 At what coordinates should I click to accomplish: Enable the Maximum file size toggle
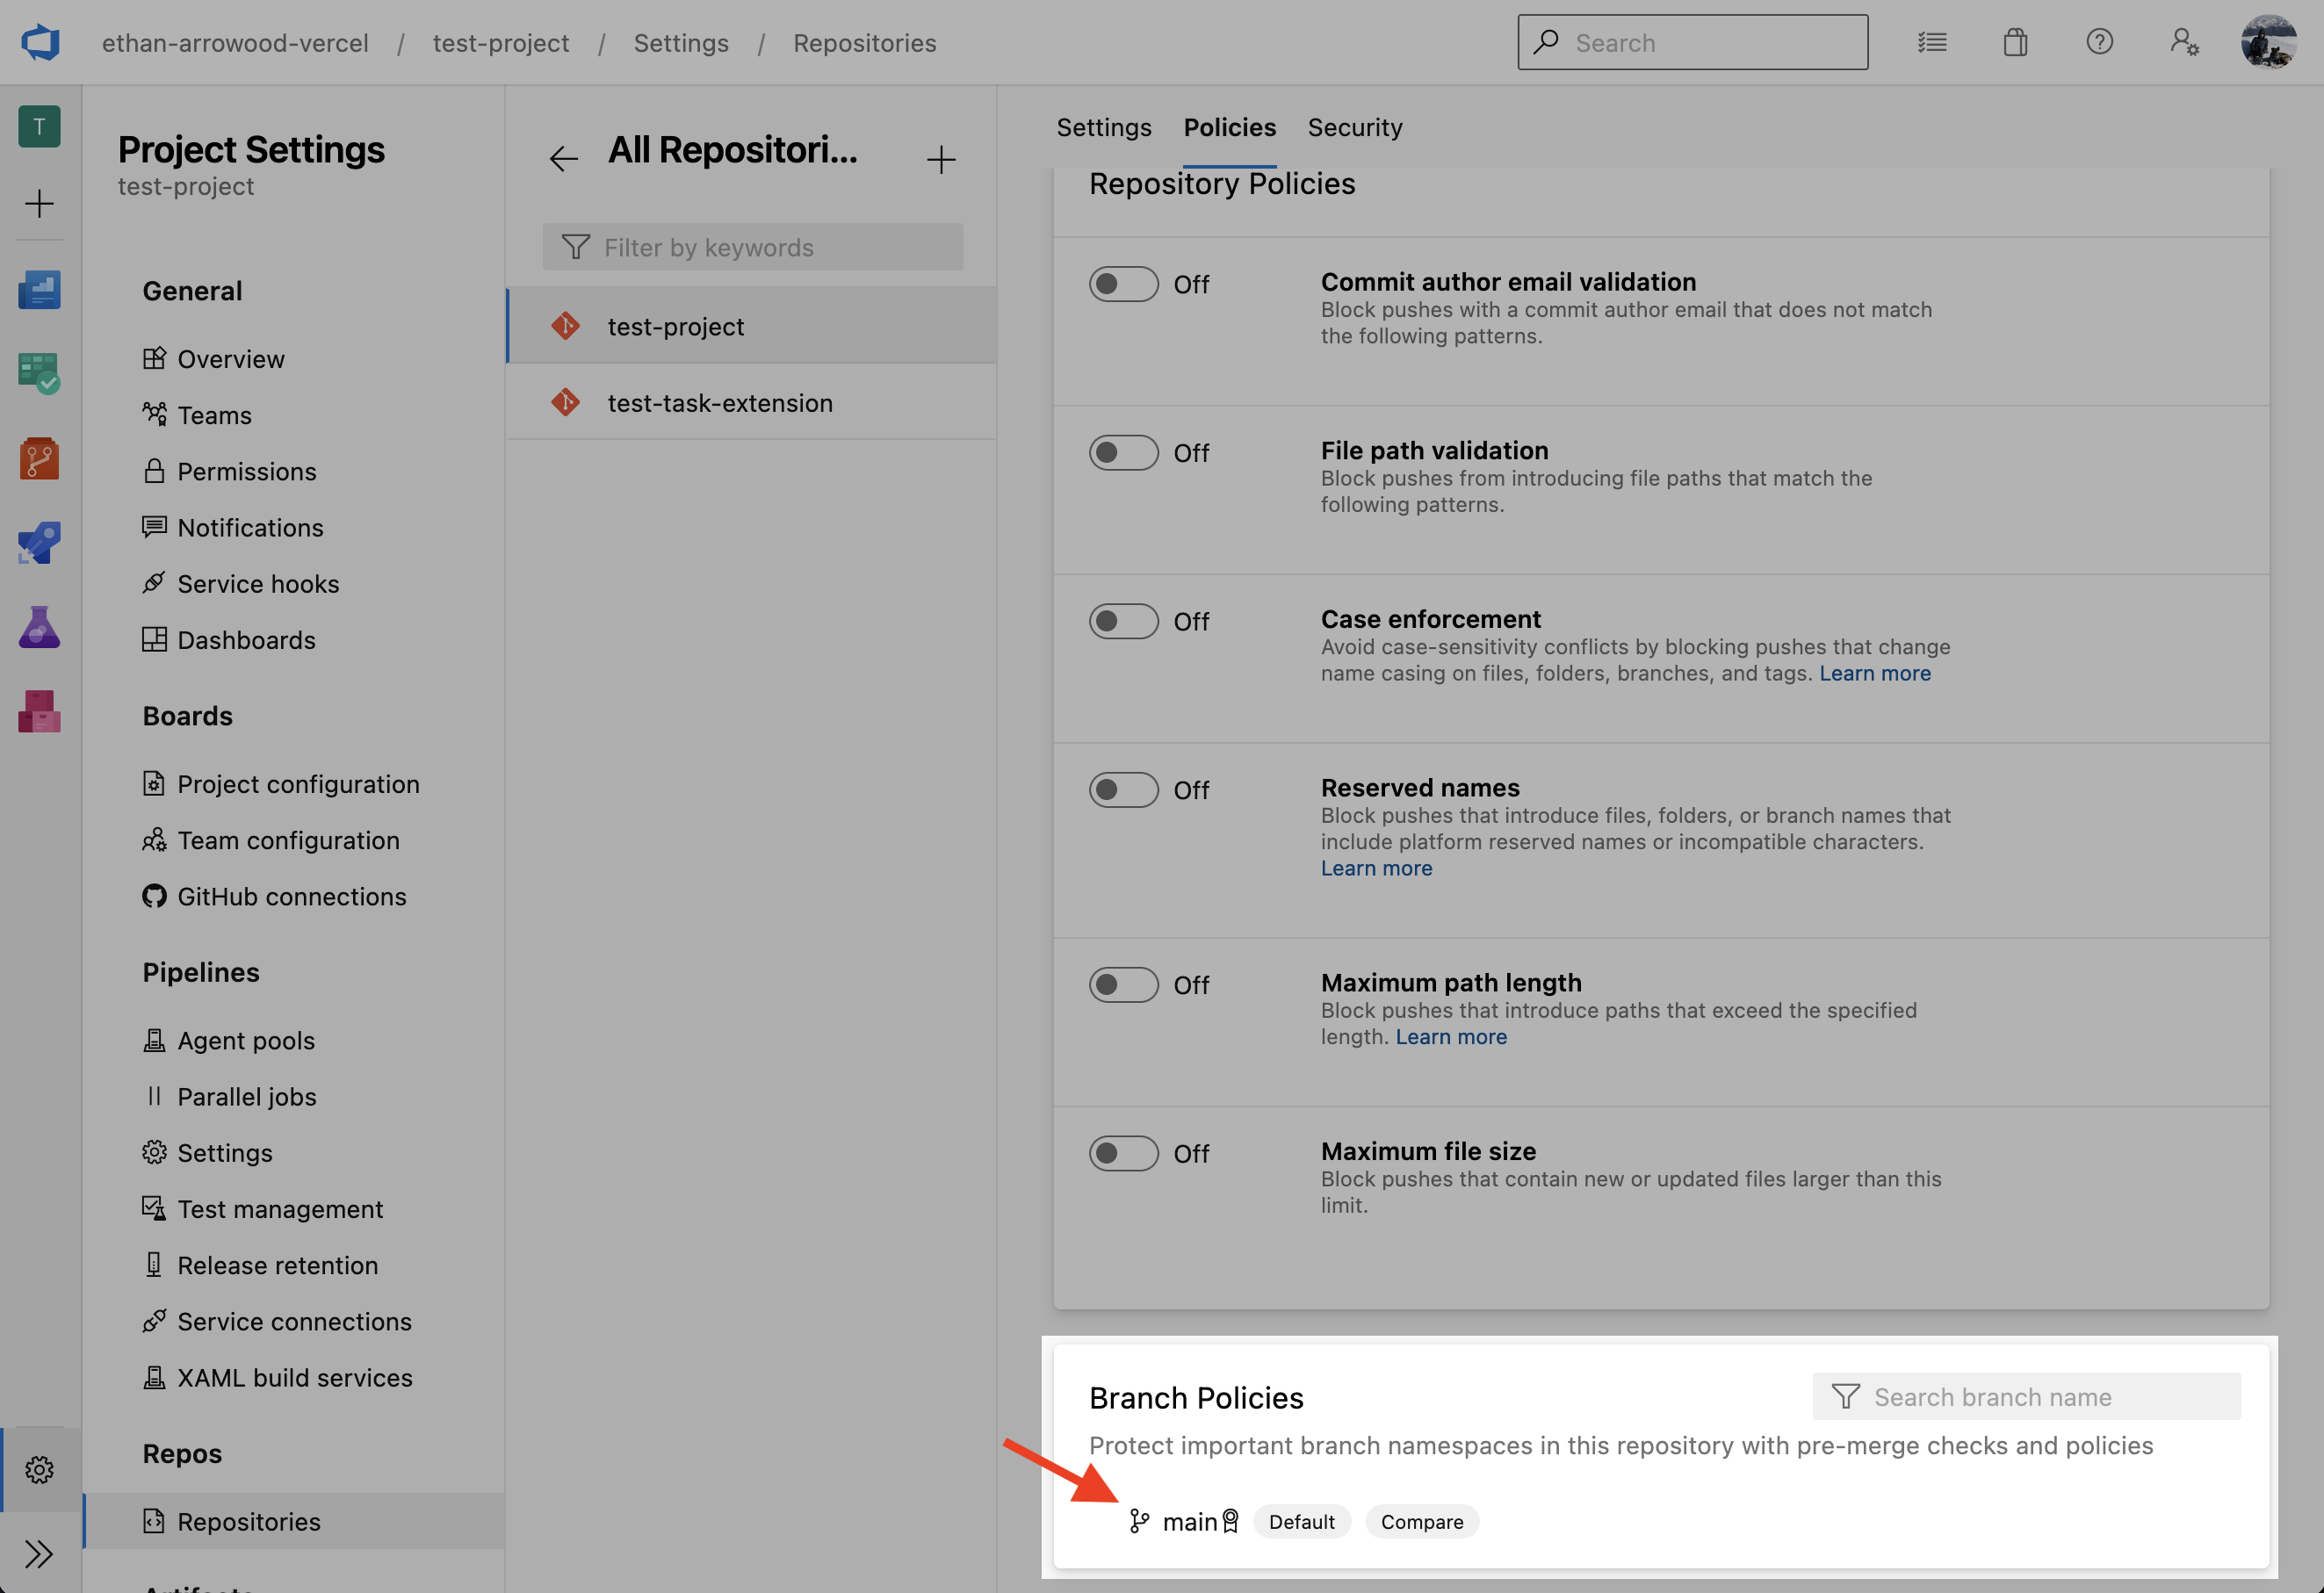tap(1123, 1154)
